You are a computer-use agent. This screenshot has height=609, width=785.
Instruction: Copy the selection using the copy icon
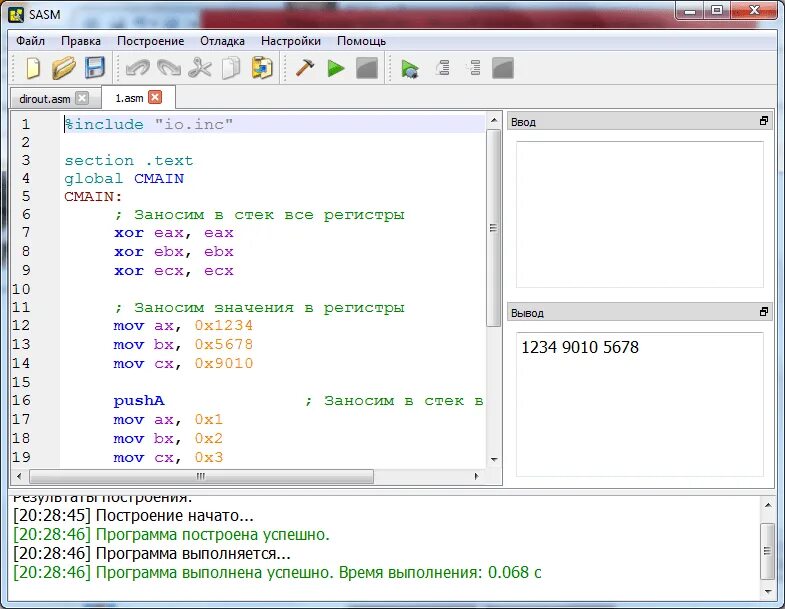point(231,68)
